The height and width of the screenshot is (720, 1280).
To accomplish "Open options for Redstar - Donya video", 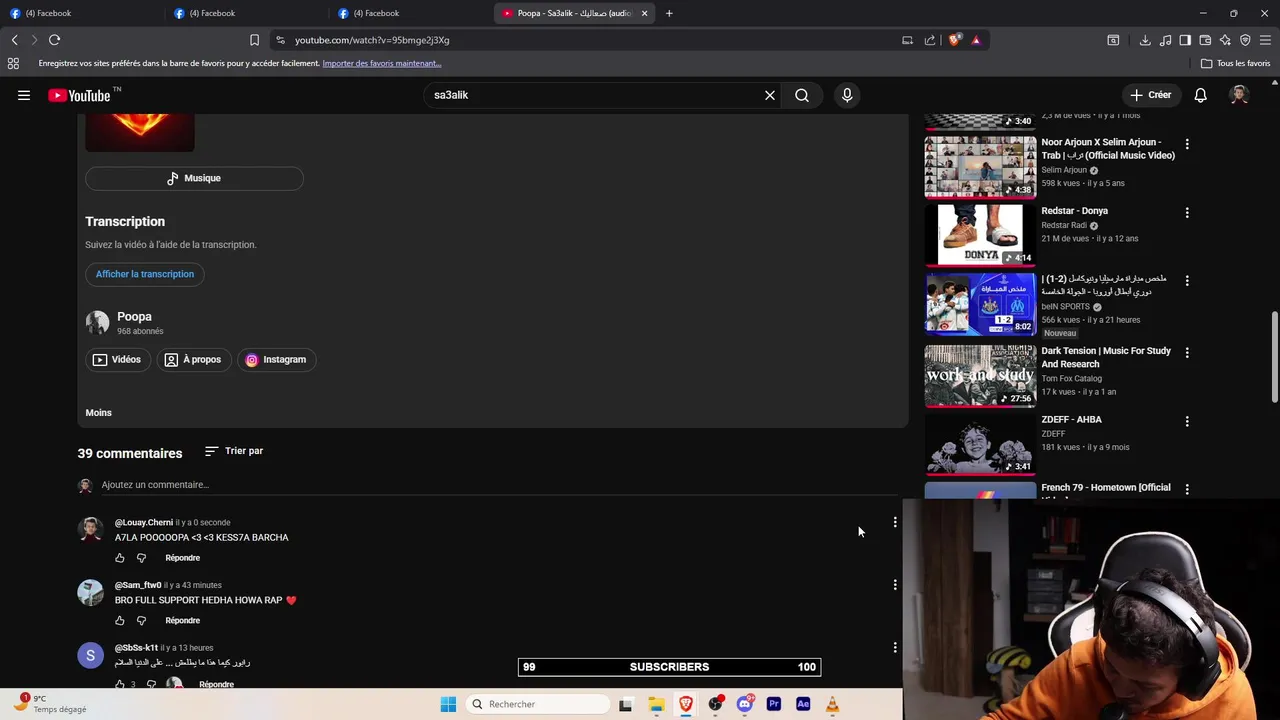I will [1187, 213].
